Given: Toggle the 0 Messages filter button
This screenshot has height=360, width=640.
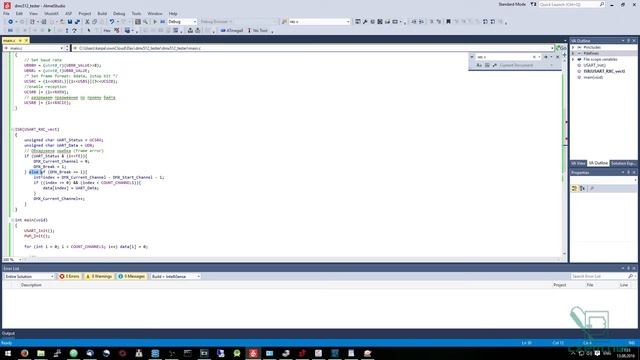Looking at the screenshot, I should [131, 276].
